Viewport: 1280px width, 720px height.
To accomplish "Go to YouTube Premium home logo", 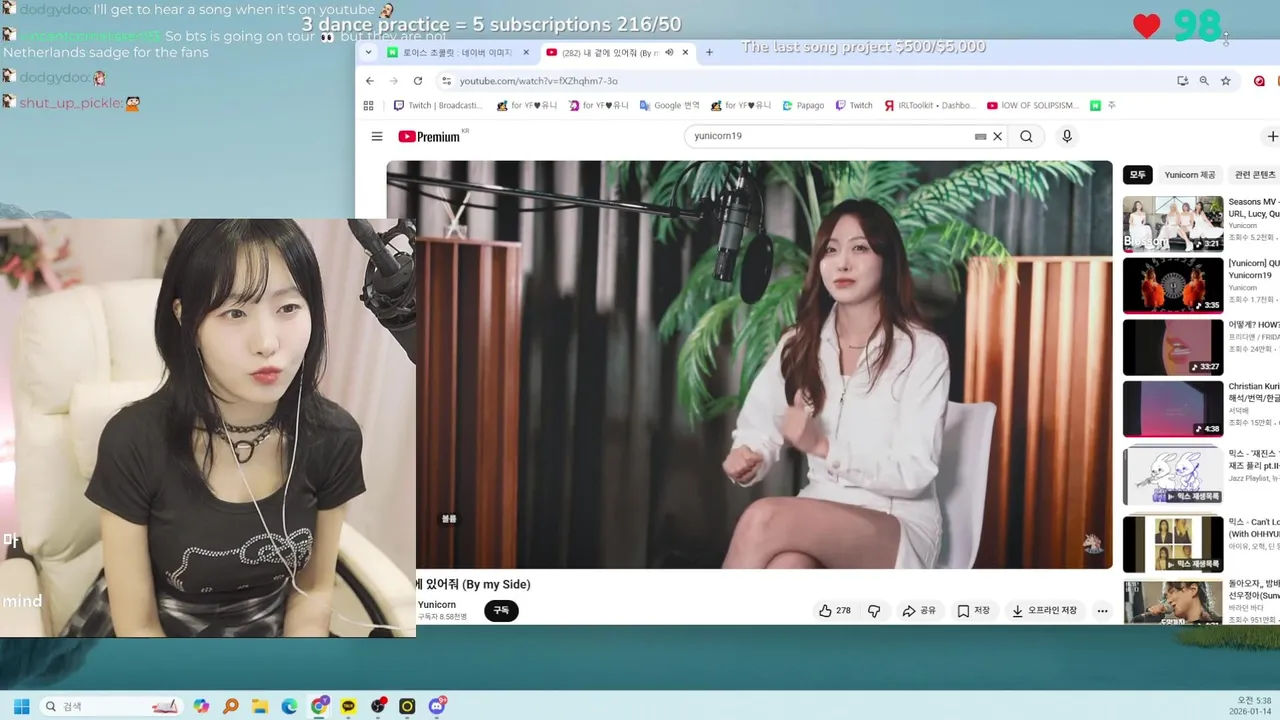I will [x=430, y=137].
